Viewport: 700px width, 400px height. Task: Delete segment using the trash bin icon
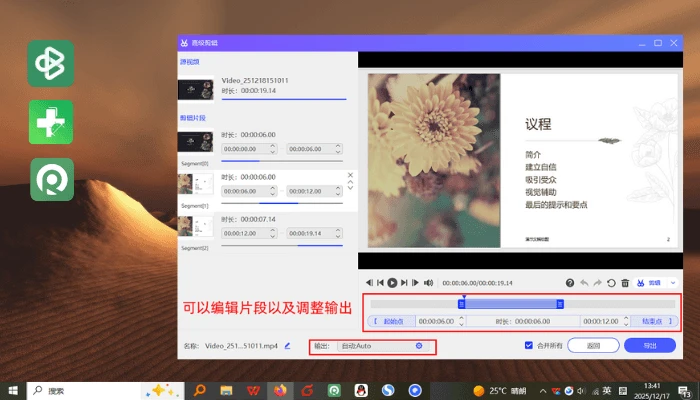pyautogui.click(x=625, y=283)
